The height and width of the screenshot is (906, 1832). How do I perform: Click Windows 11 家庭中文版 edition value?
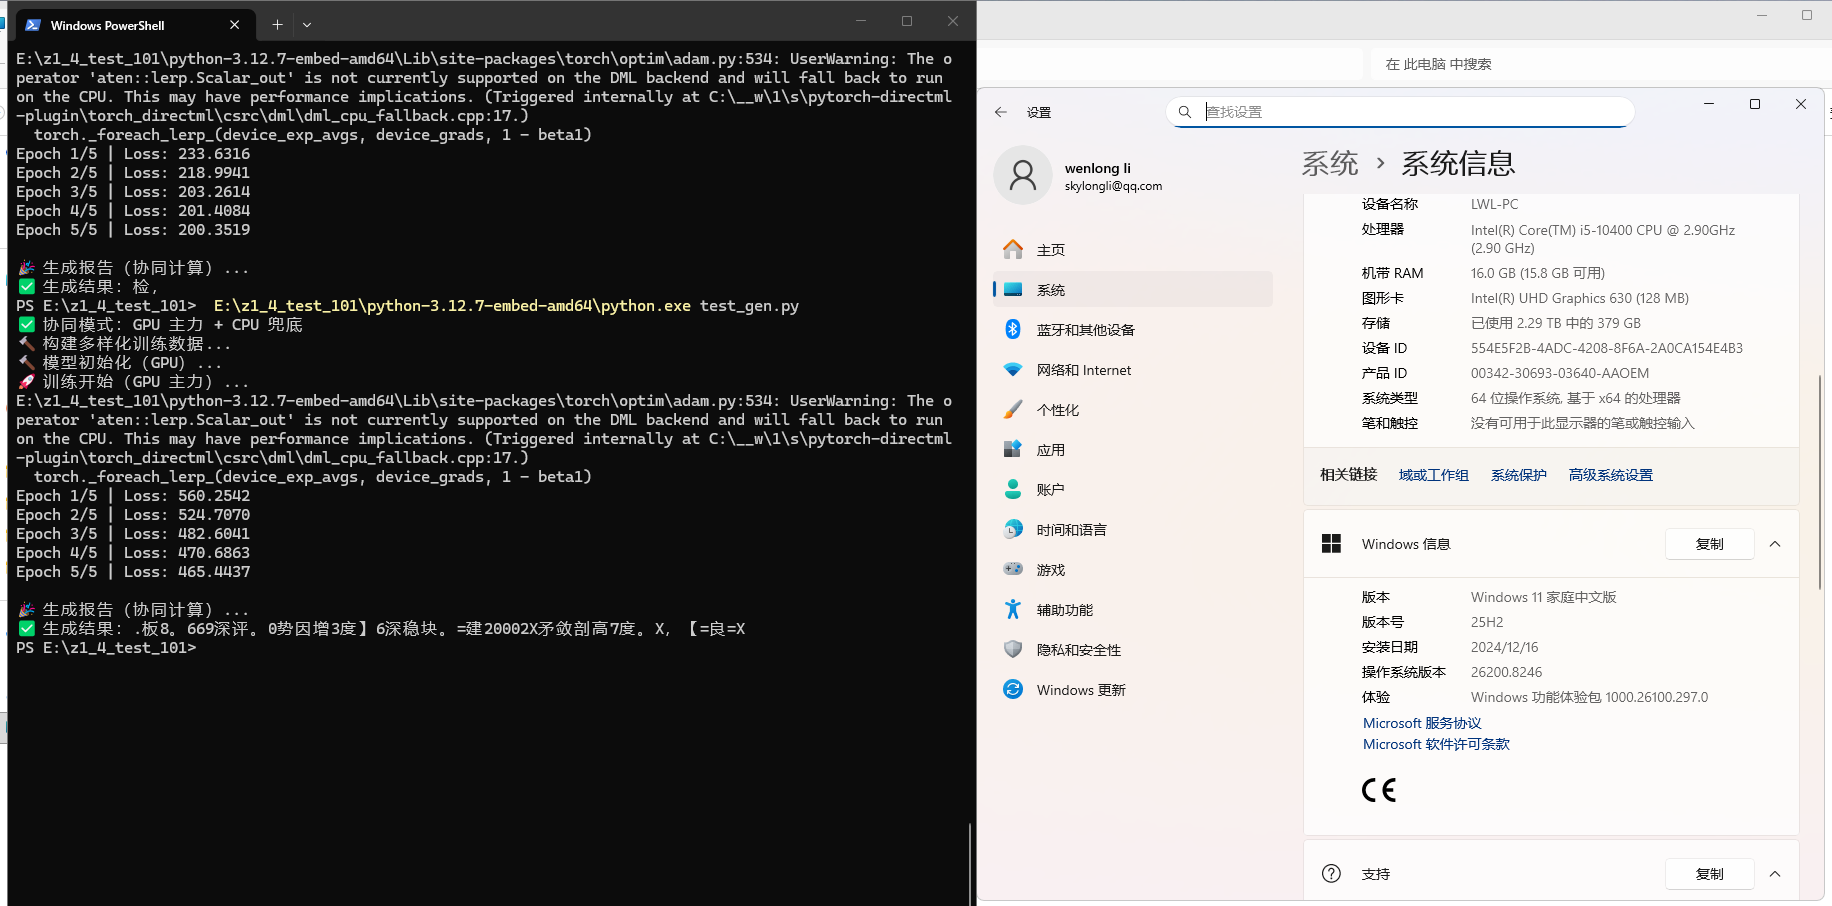click(1543, 597)
